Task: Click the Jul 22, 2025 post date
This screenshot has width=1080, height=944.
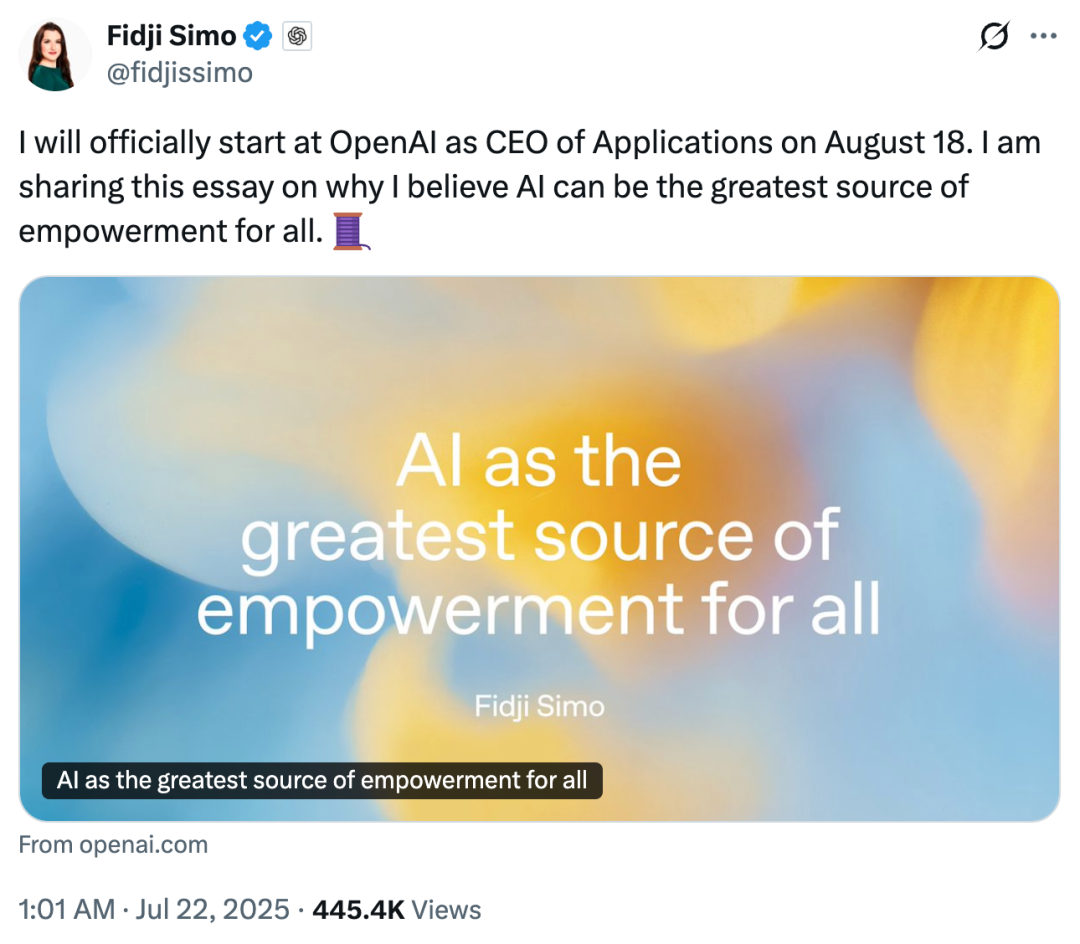Action: pos(212,910)
